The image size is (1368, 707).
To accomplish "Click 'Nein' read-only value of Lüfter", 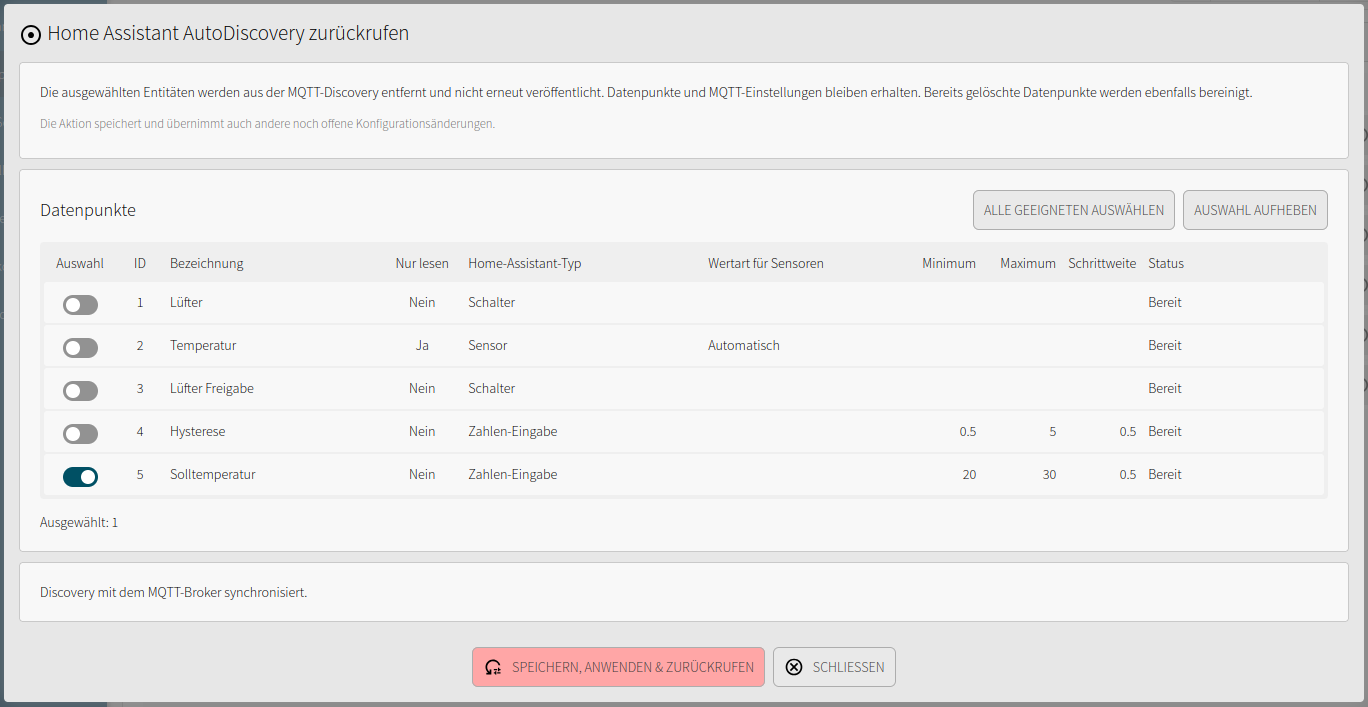I will click(x=422, y=302).
